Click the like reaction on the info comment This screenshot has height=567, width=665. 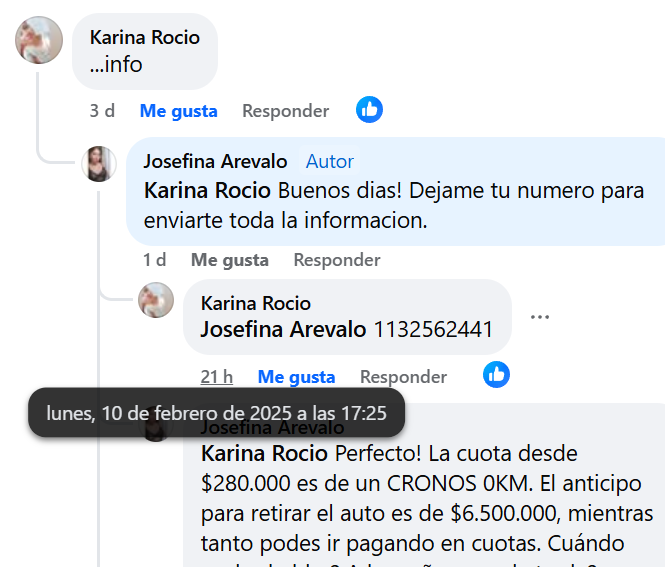369,110
